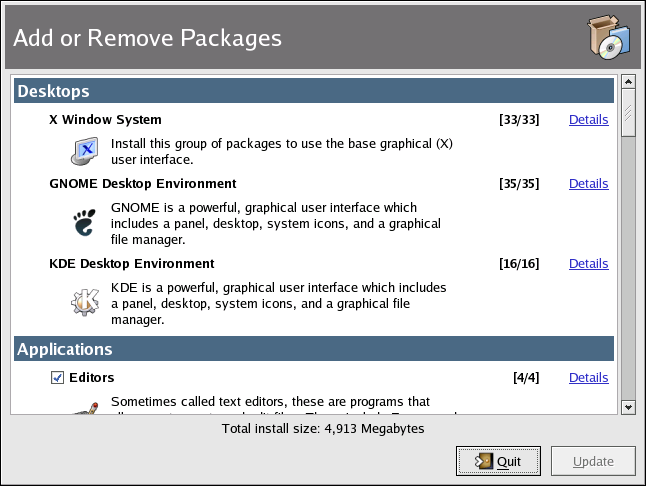Viewport: 646px width, 486px height.
Task: Click the Quit button door icon
Action: 484,462
